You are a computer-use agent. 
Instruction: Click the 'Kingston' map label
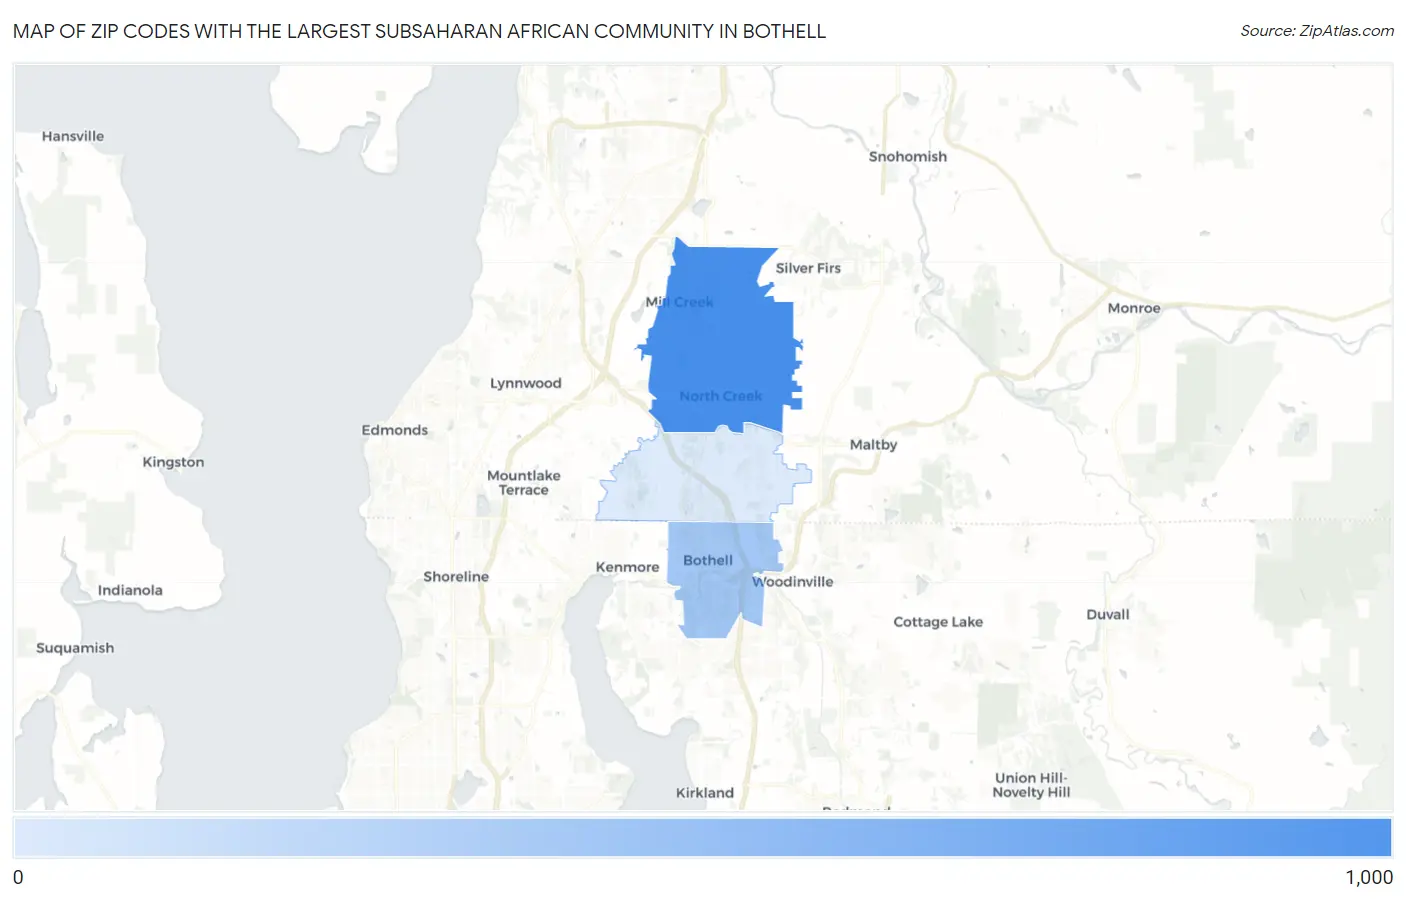[173, 462]
